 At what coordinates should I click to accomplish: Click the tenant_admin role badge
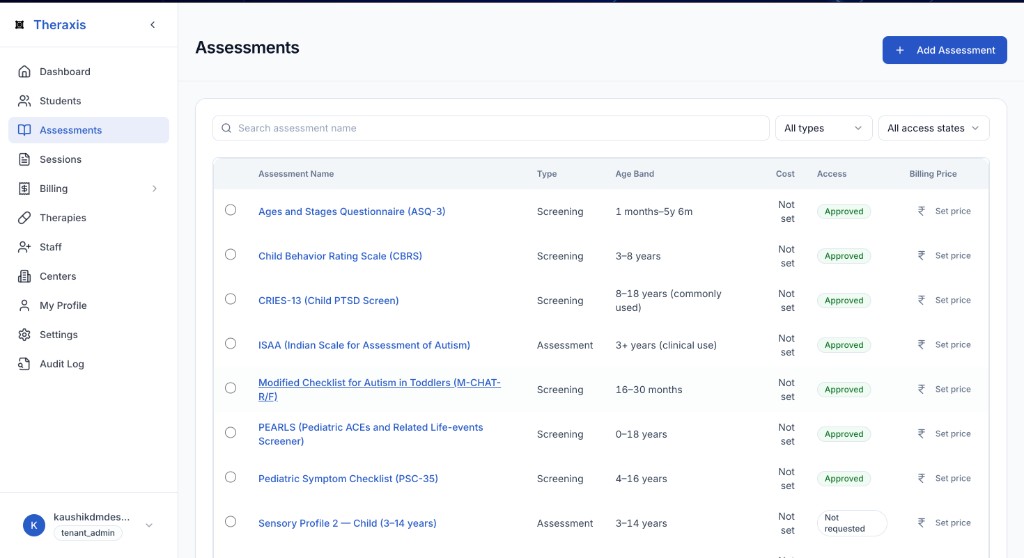[x=88, y=533]
